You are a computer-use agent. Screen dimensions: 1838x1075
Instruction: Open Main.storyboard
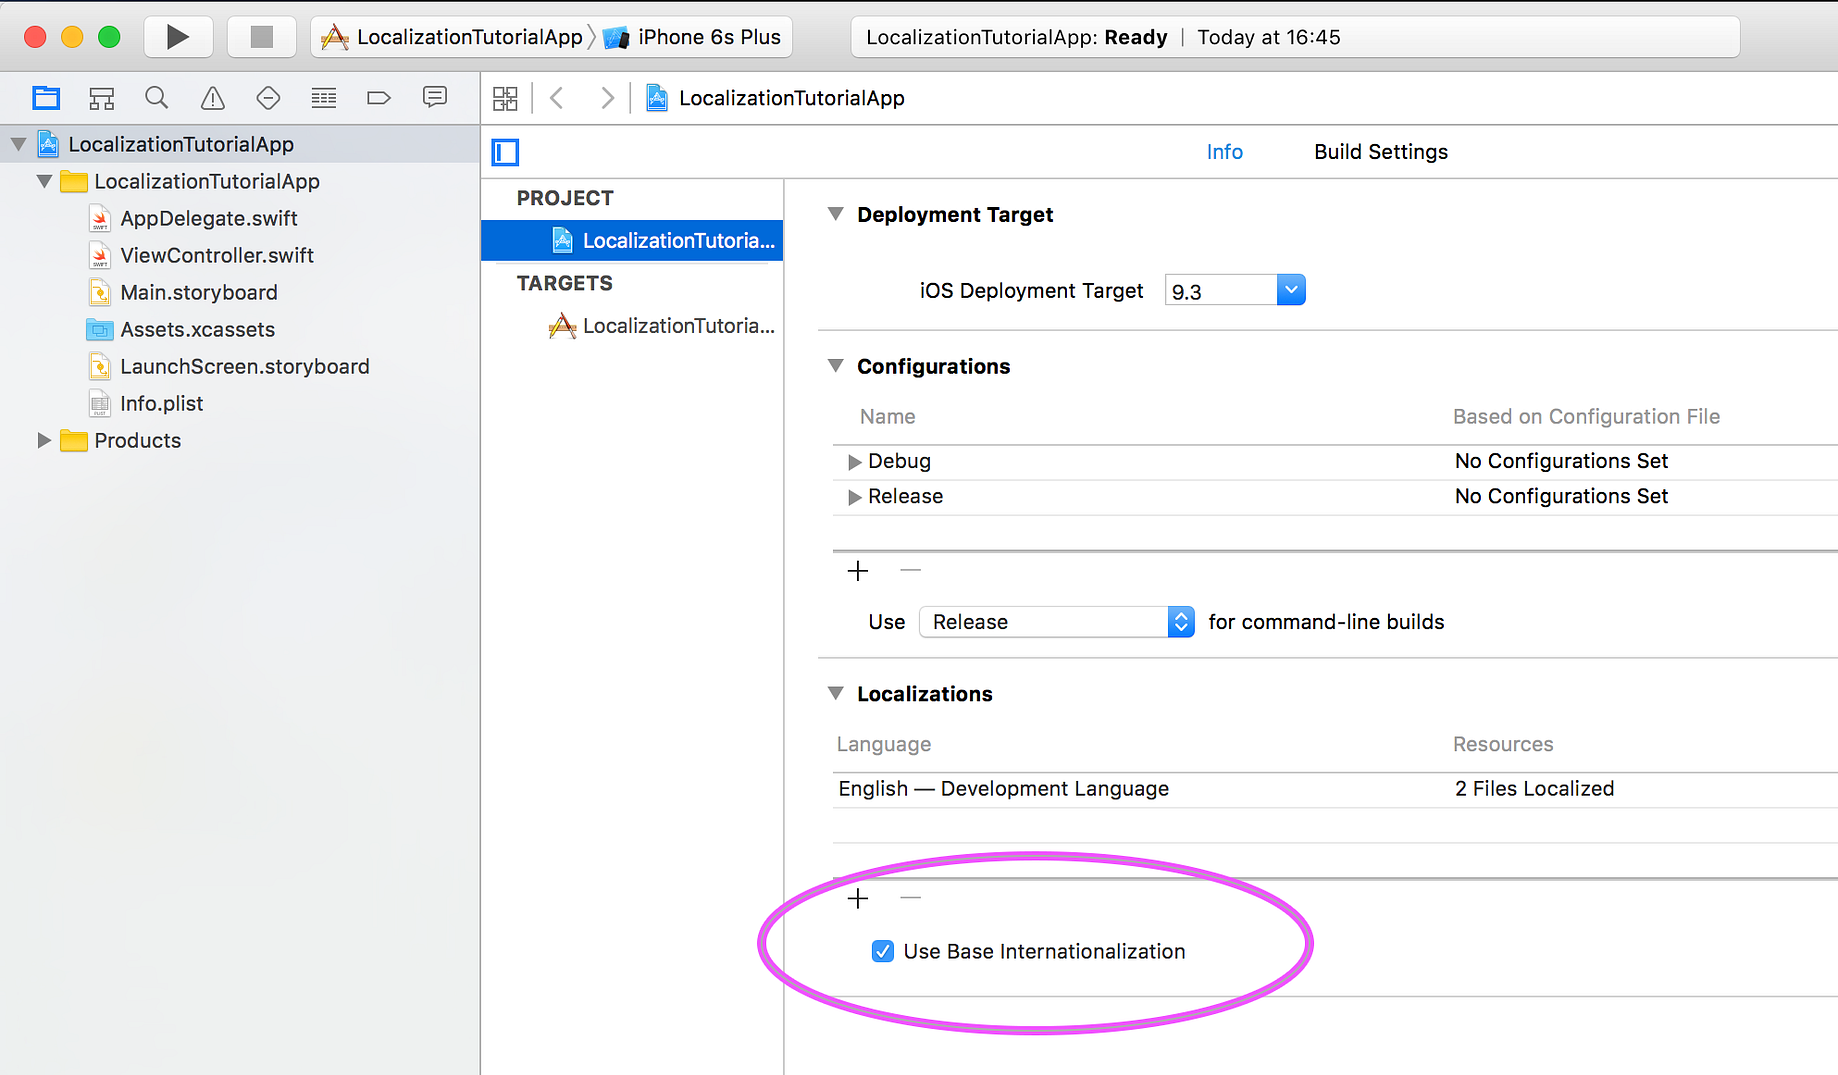click(x=199, y=292)
